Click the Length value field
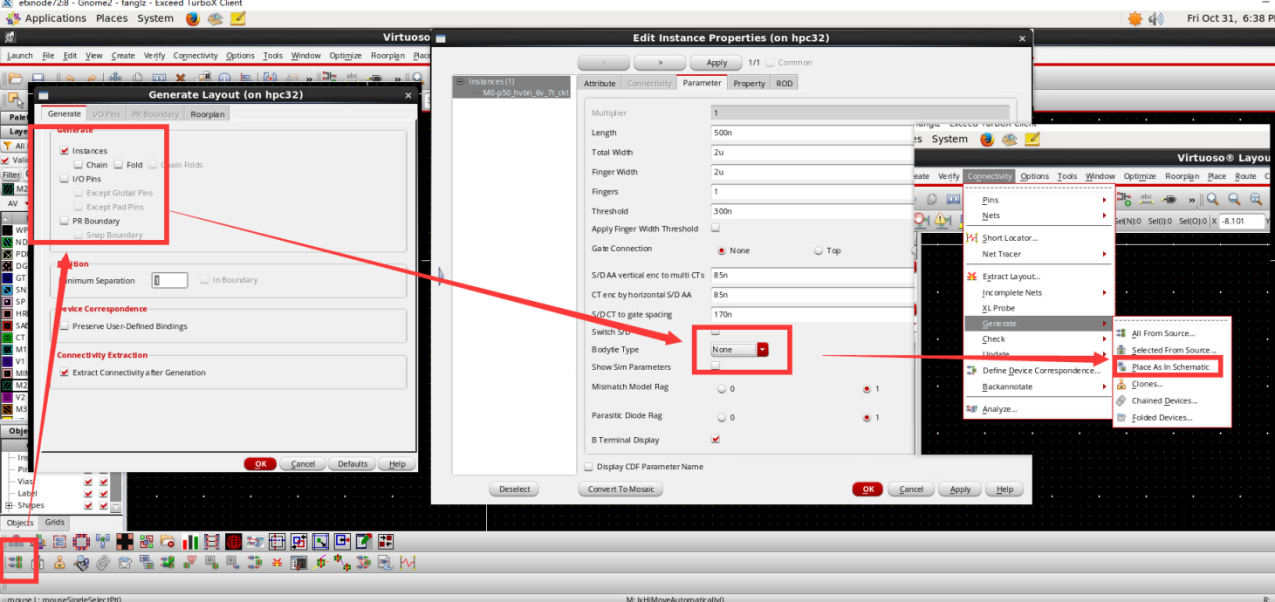 (812, 133)
